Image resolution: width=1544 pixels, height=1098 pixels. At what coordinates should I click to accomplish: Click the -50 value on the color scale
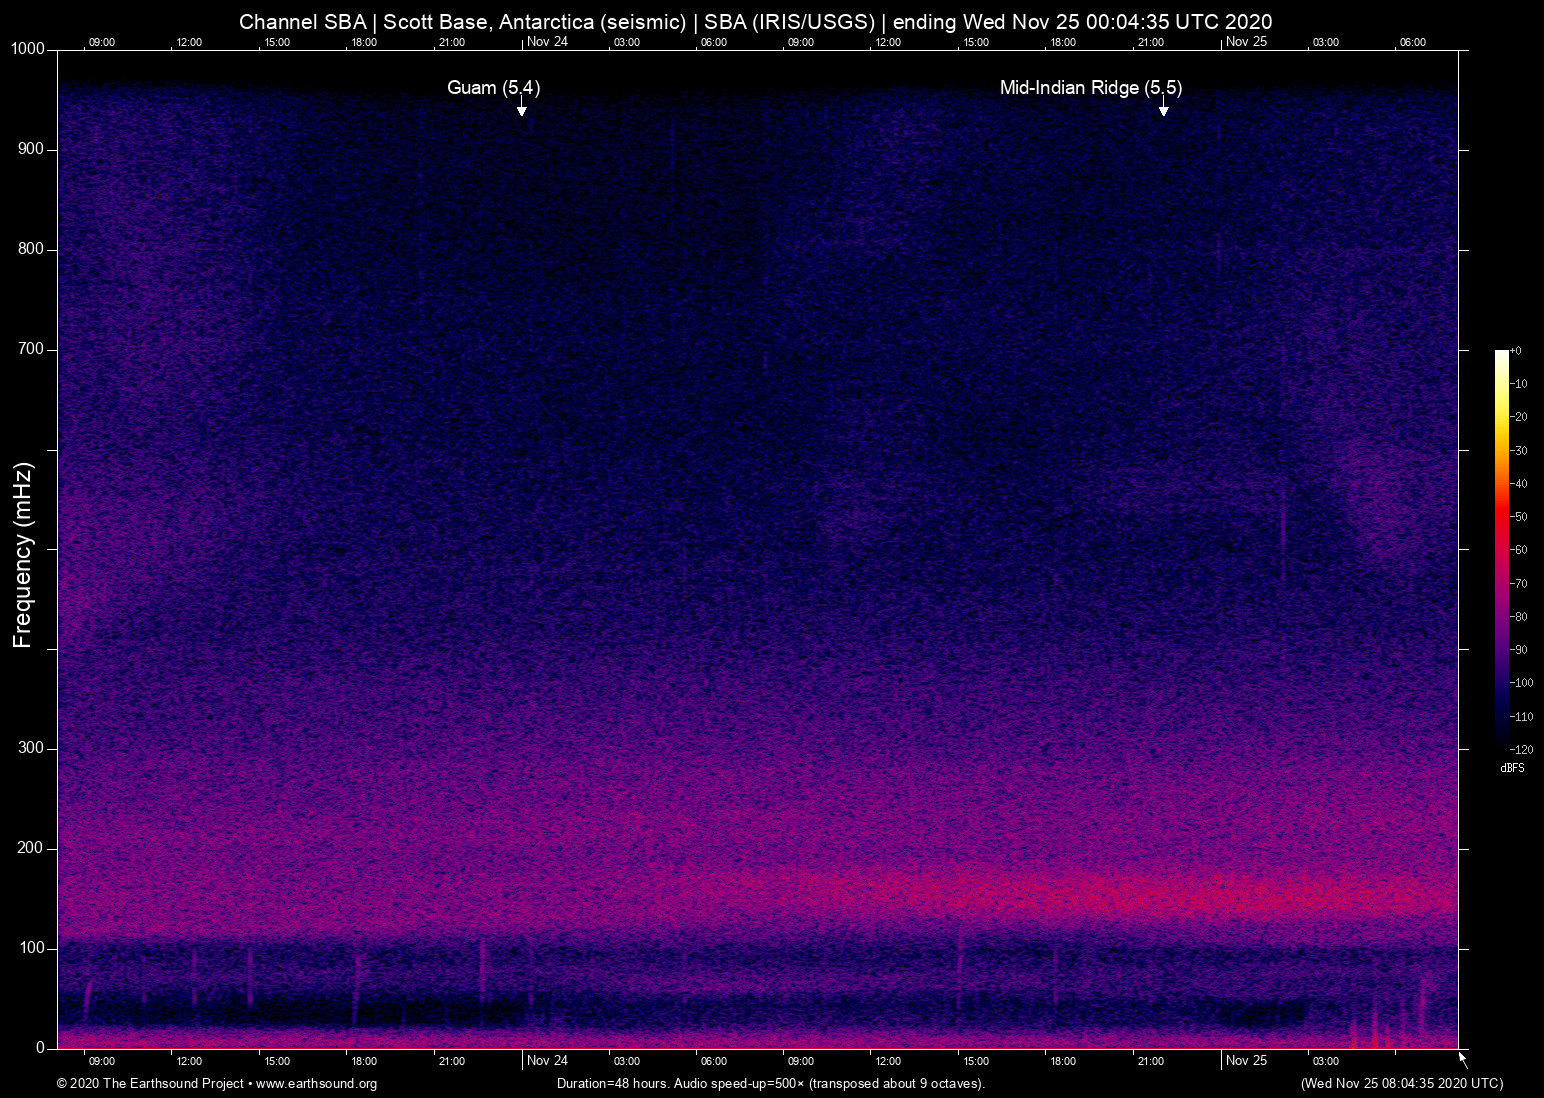[1519, 517]
